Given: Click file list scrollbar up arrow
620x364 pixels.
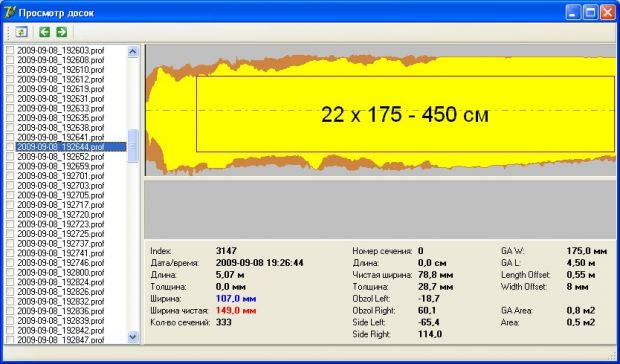Looking at the screenshot, I should coord(133,51).
